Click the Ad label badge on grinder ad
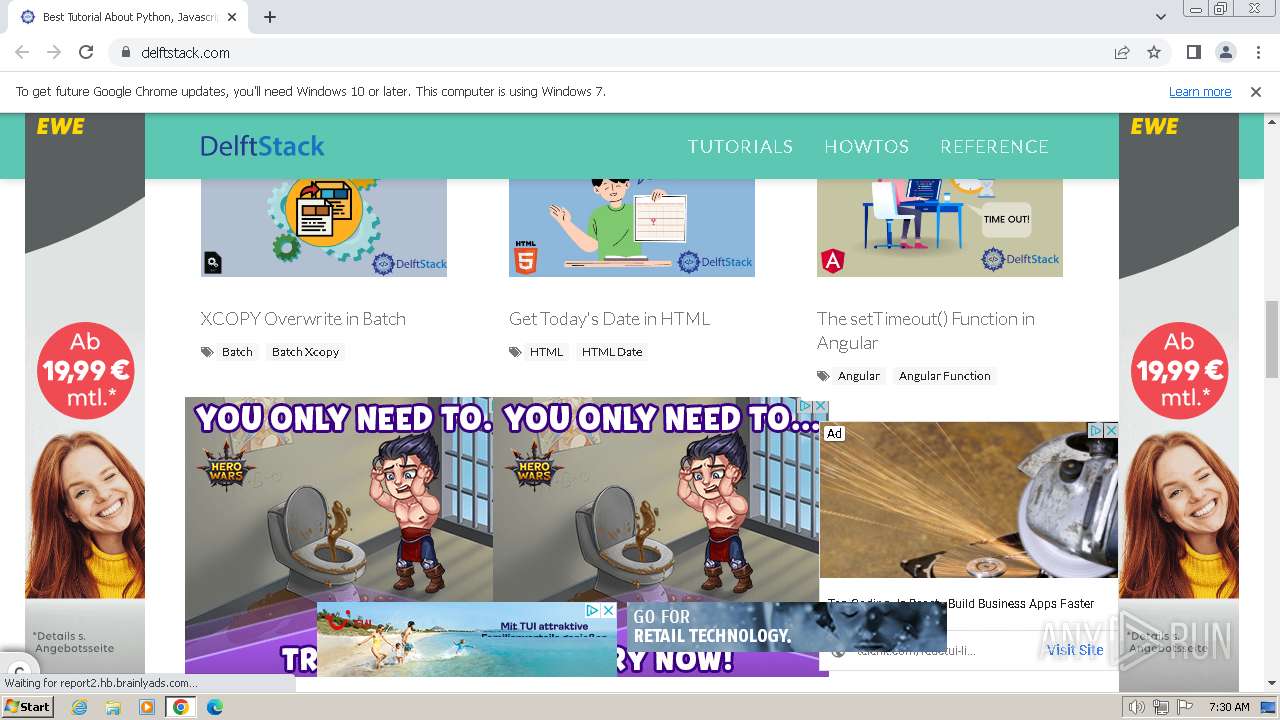1280x720 pixels. tap(834, 433)
